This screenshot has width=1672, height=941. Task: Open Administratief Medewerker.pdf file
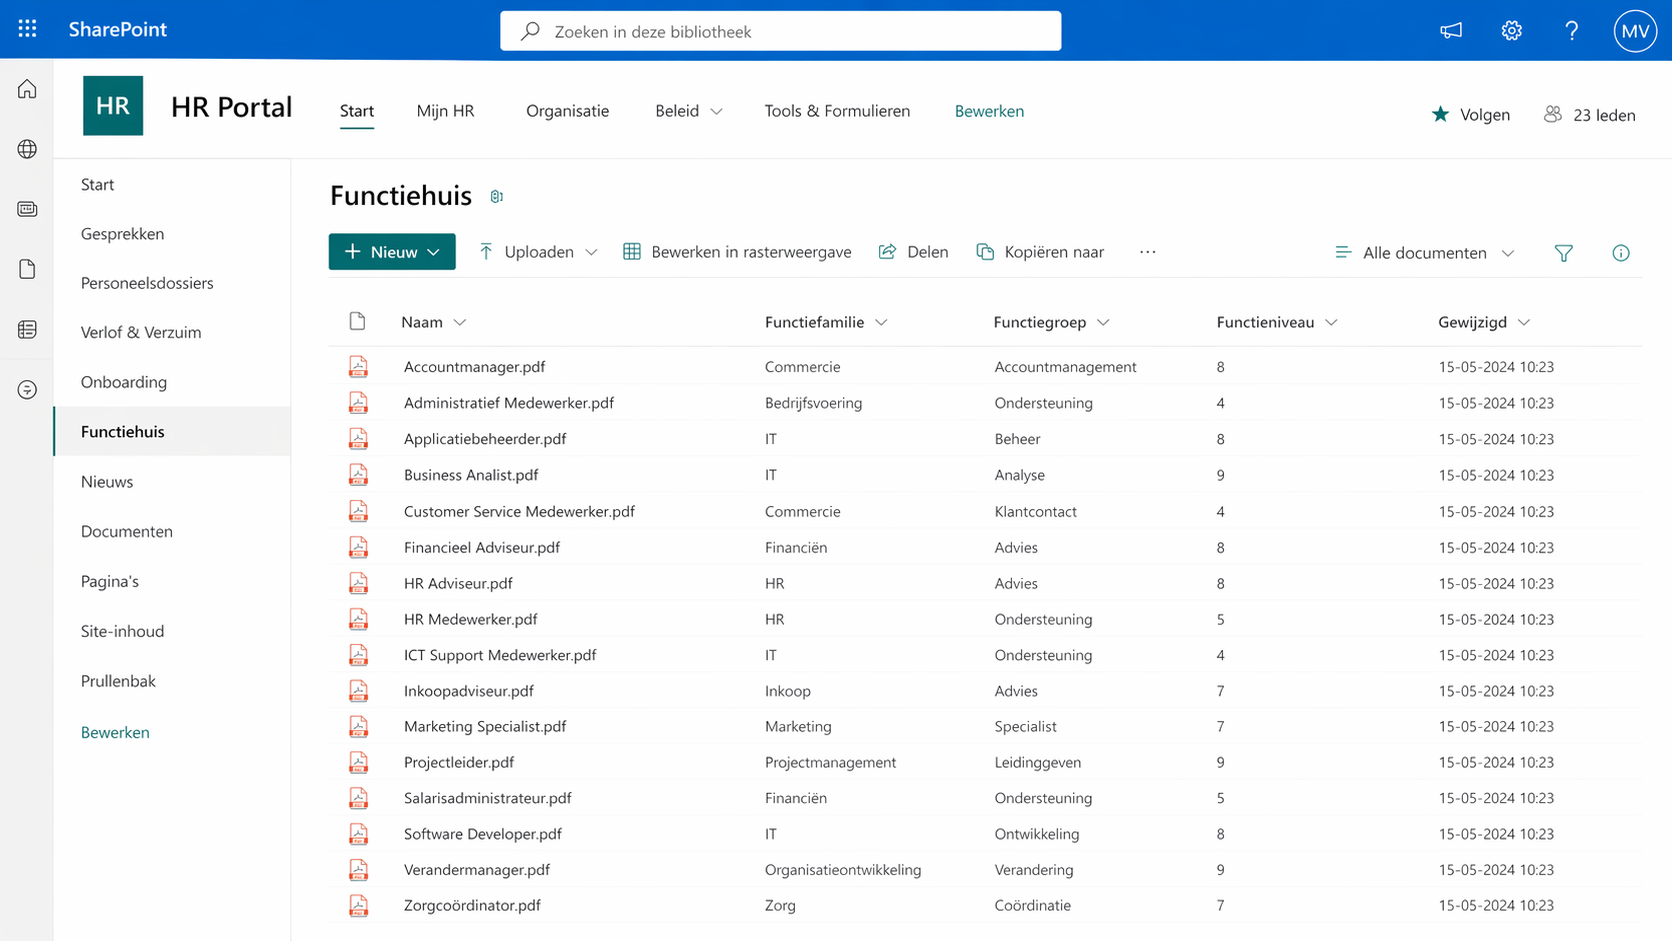tap(509, 403)
